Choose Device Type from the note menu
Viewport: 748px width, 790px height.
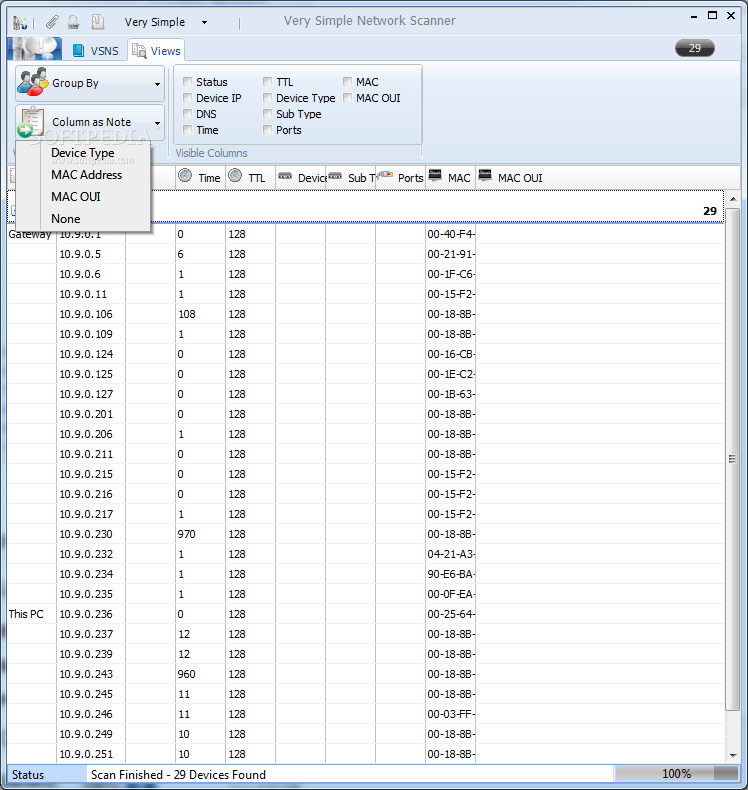coord(83,153)
